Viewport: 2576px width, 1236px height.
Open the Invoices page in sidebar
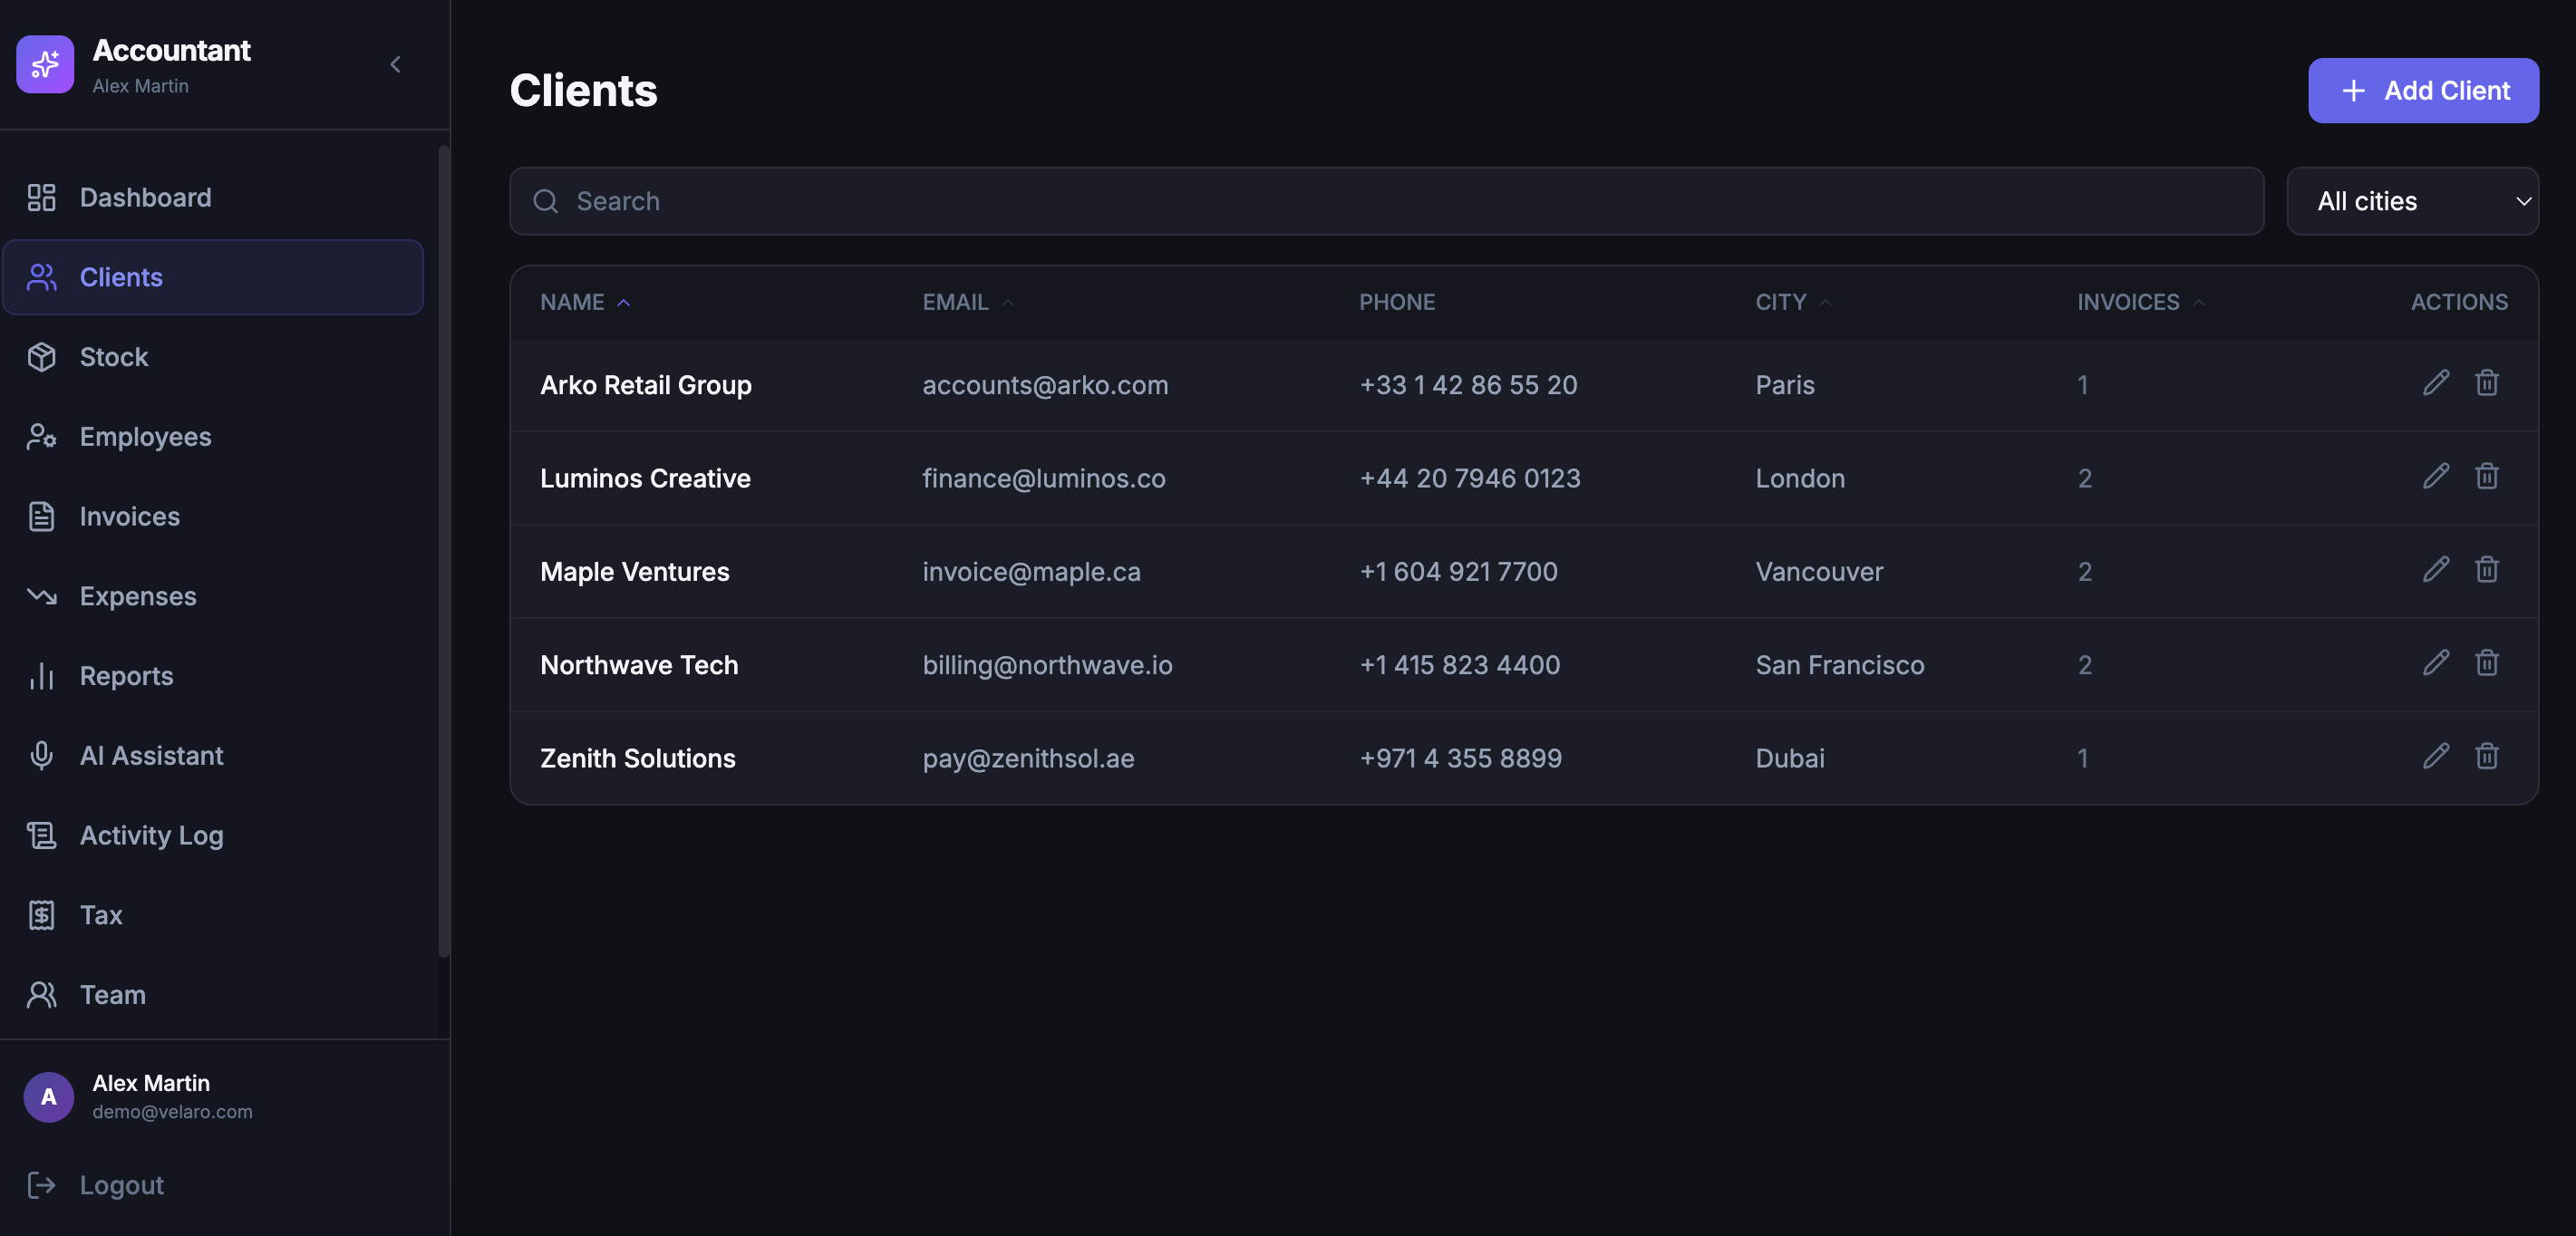[x=129, y=516]
